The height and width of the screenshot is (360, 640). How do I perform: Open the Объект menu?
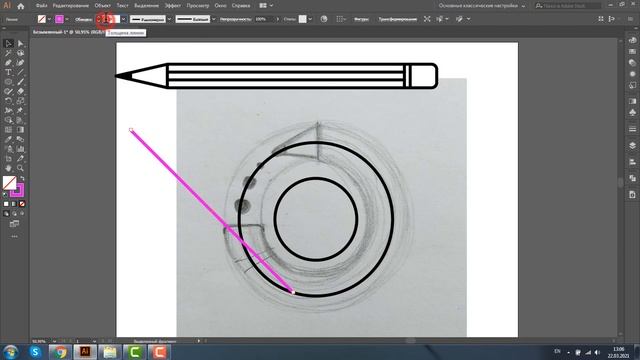coord(102,6)
